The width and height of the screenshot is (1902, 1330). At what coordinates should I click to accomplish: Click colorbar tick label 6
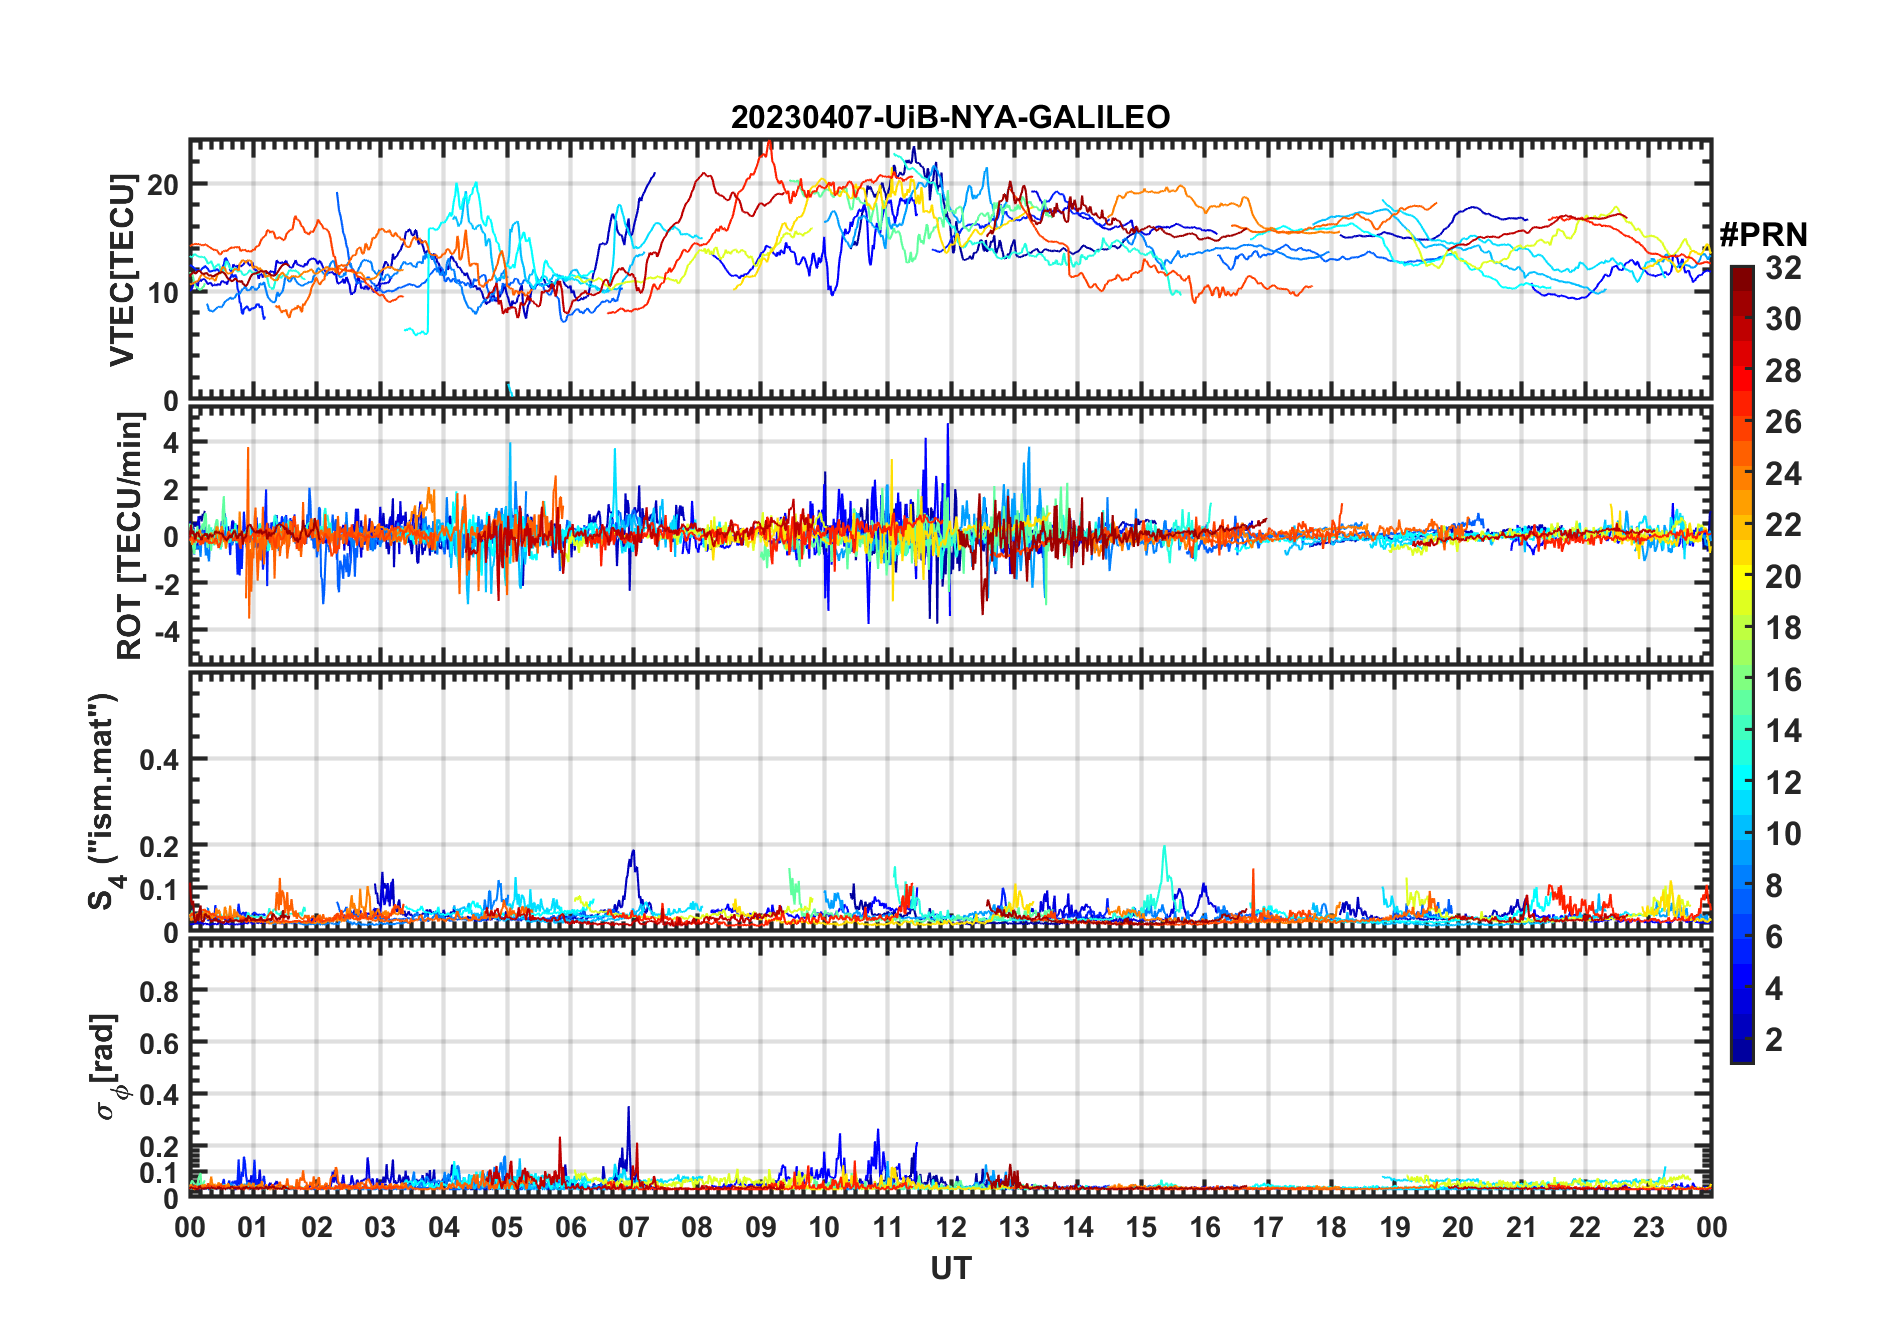(1774, 937)
